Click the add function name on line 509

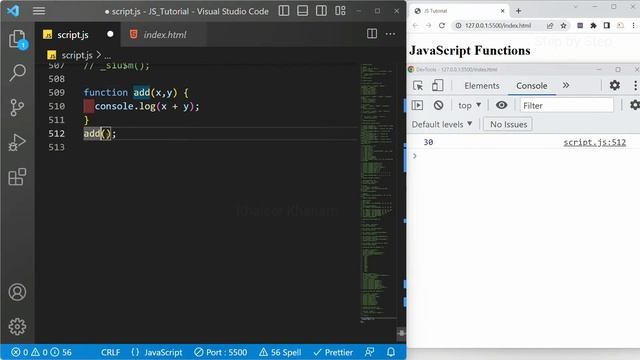pos(142,93)
